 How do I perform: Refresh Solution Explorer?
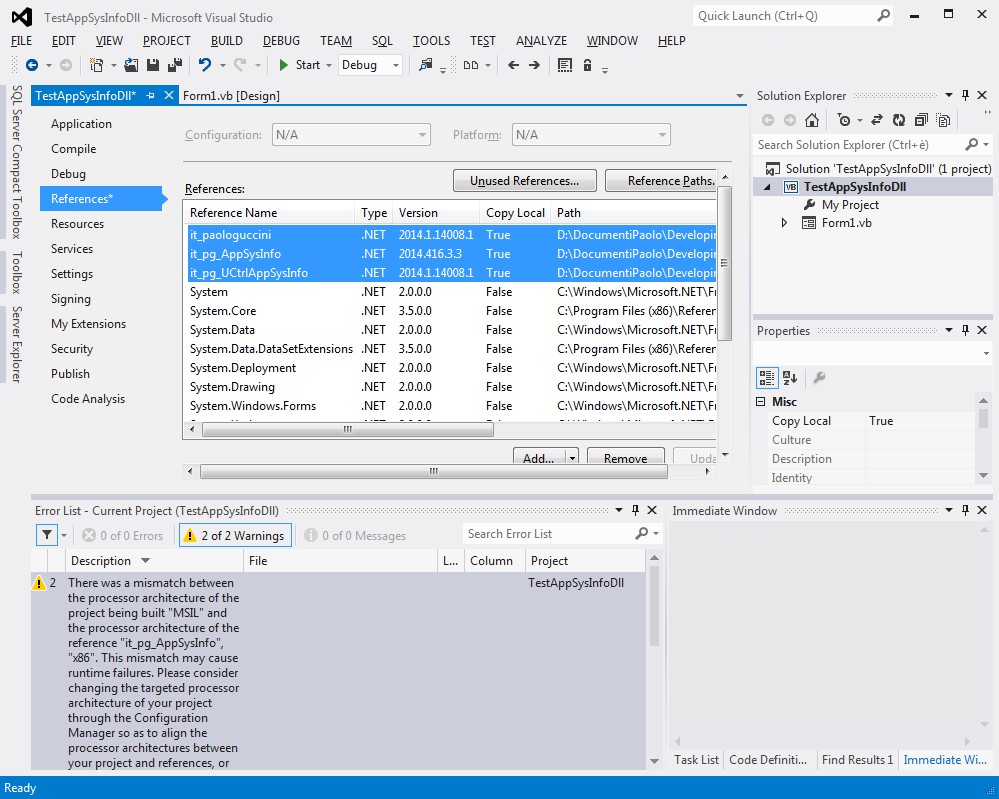[x=899, y=120]
